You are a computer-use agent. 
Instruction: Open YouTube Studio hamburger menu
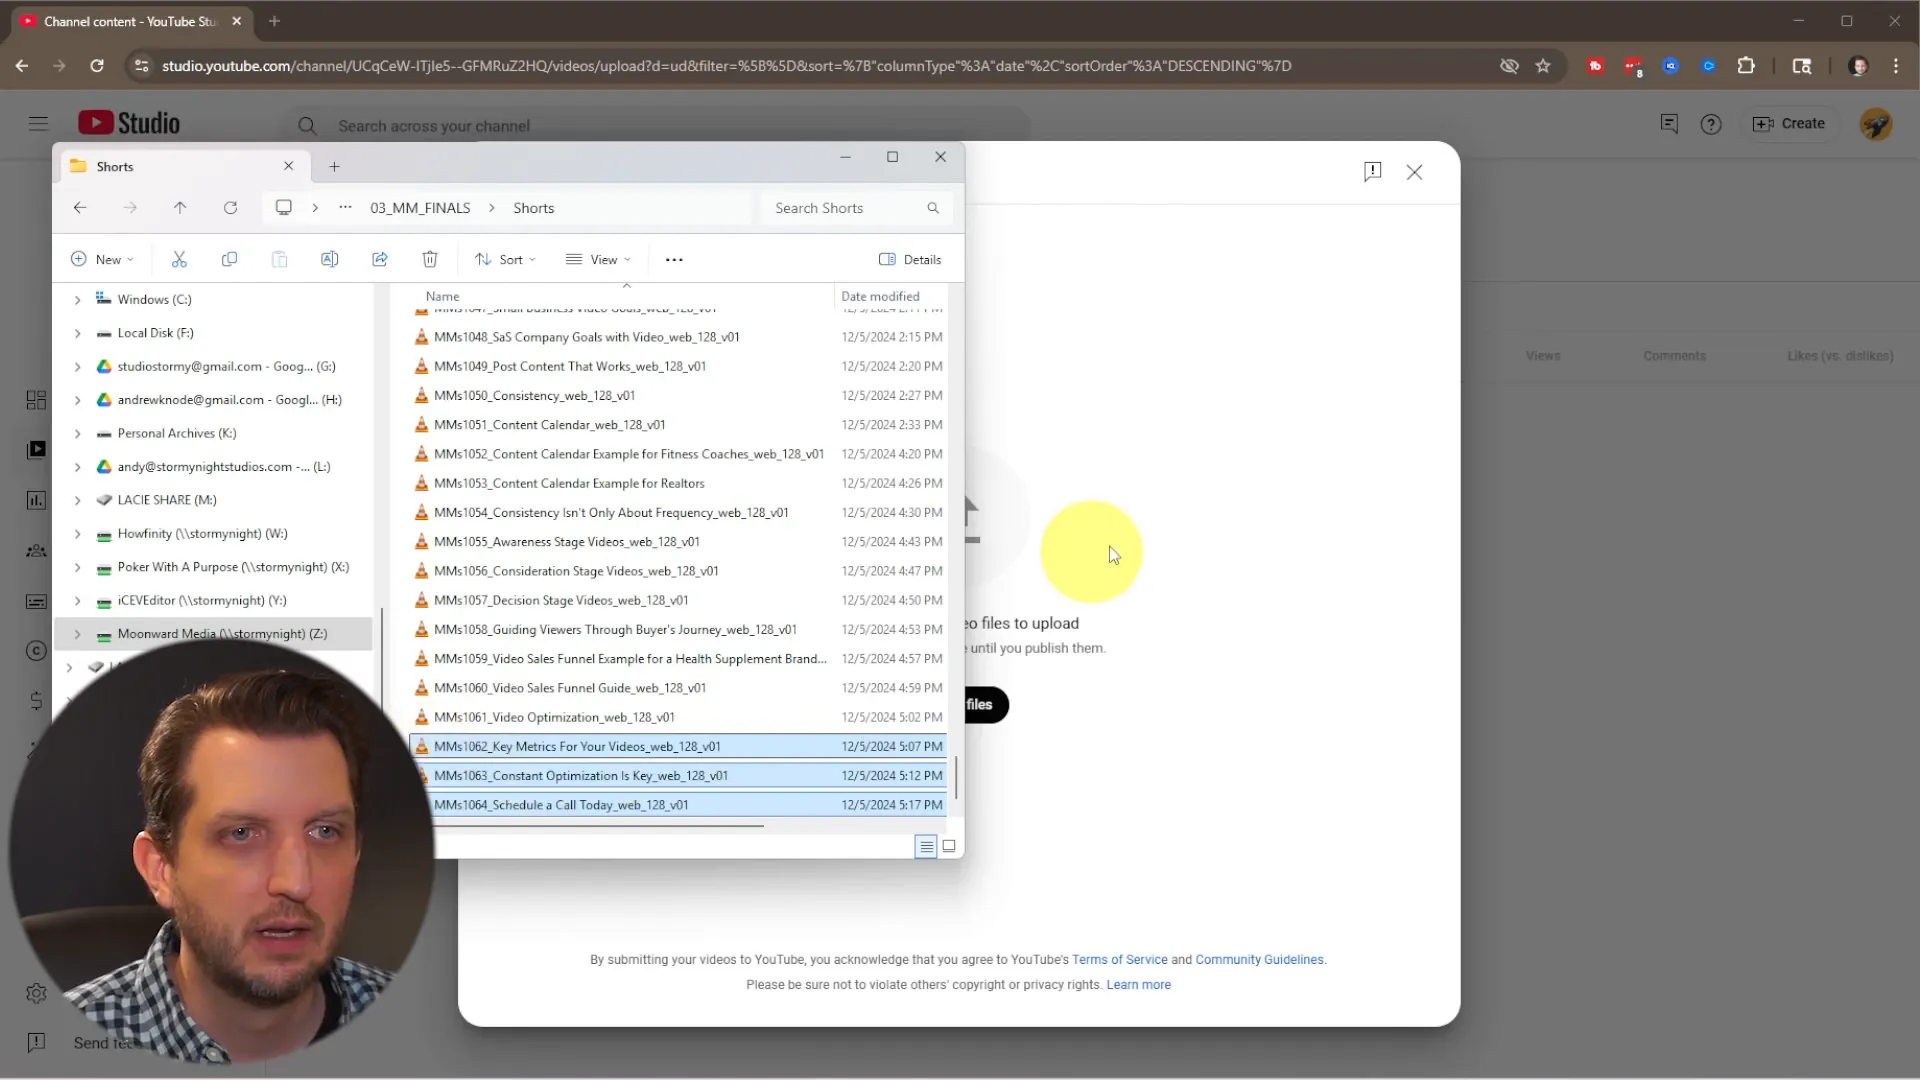[38, 123]
